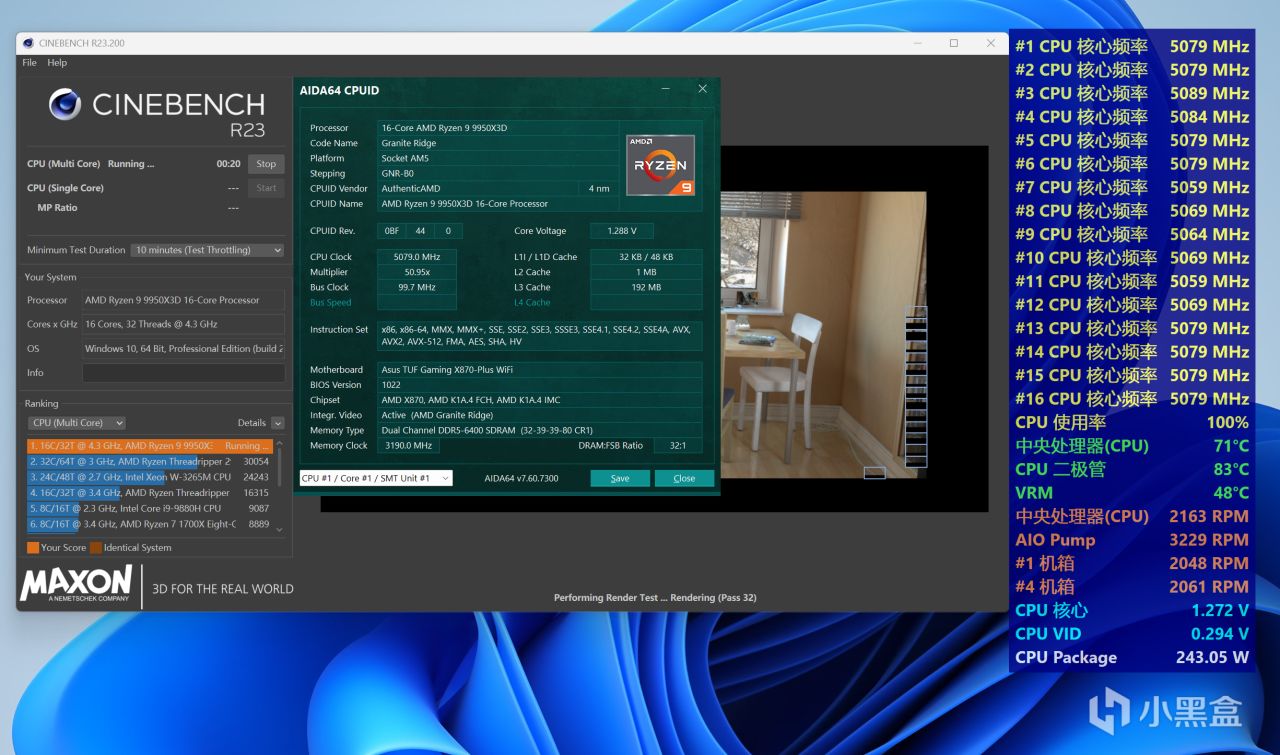Viewport: 1280px width, 755px height.
Task: Click the DRAM:FSB Ratio value 32:1
Action: pyautogui.click(x=676, y=445)
